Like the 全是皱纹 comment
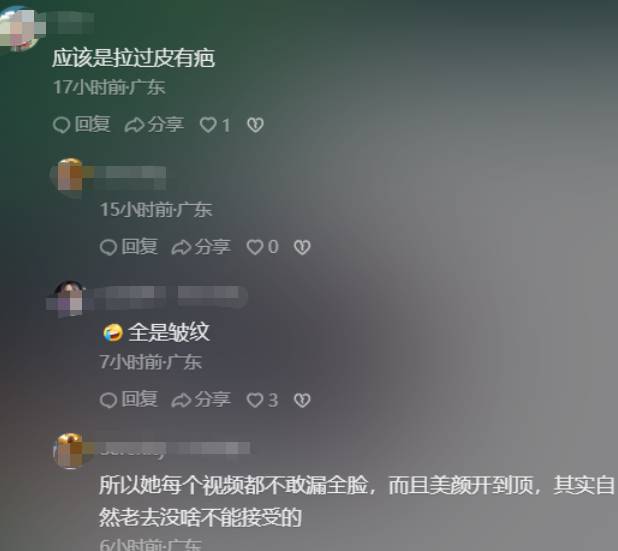618x551 pixels. click(262, 400)
